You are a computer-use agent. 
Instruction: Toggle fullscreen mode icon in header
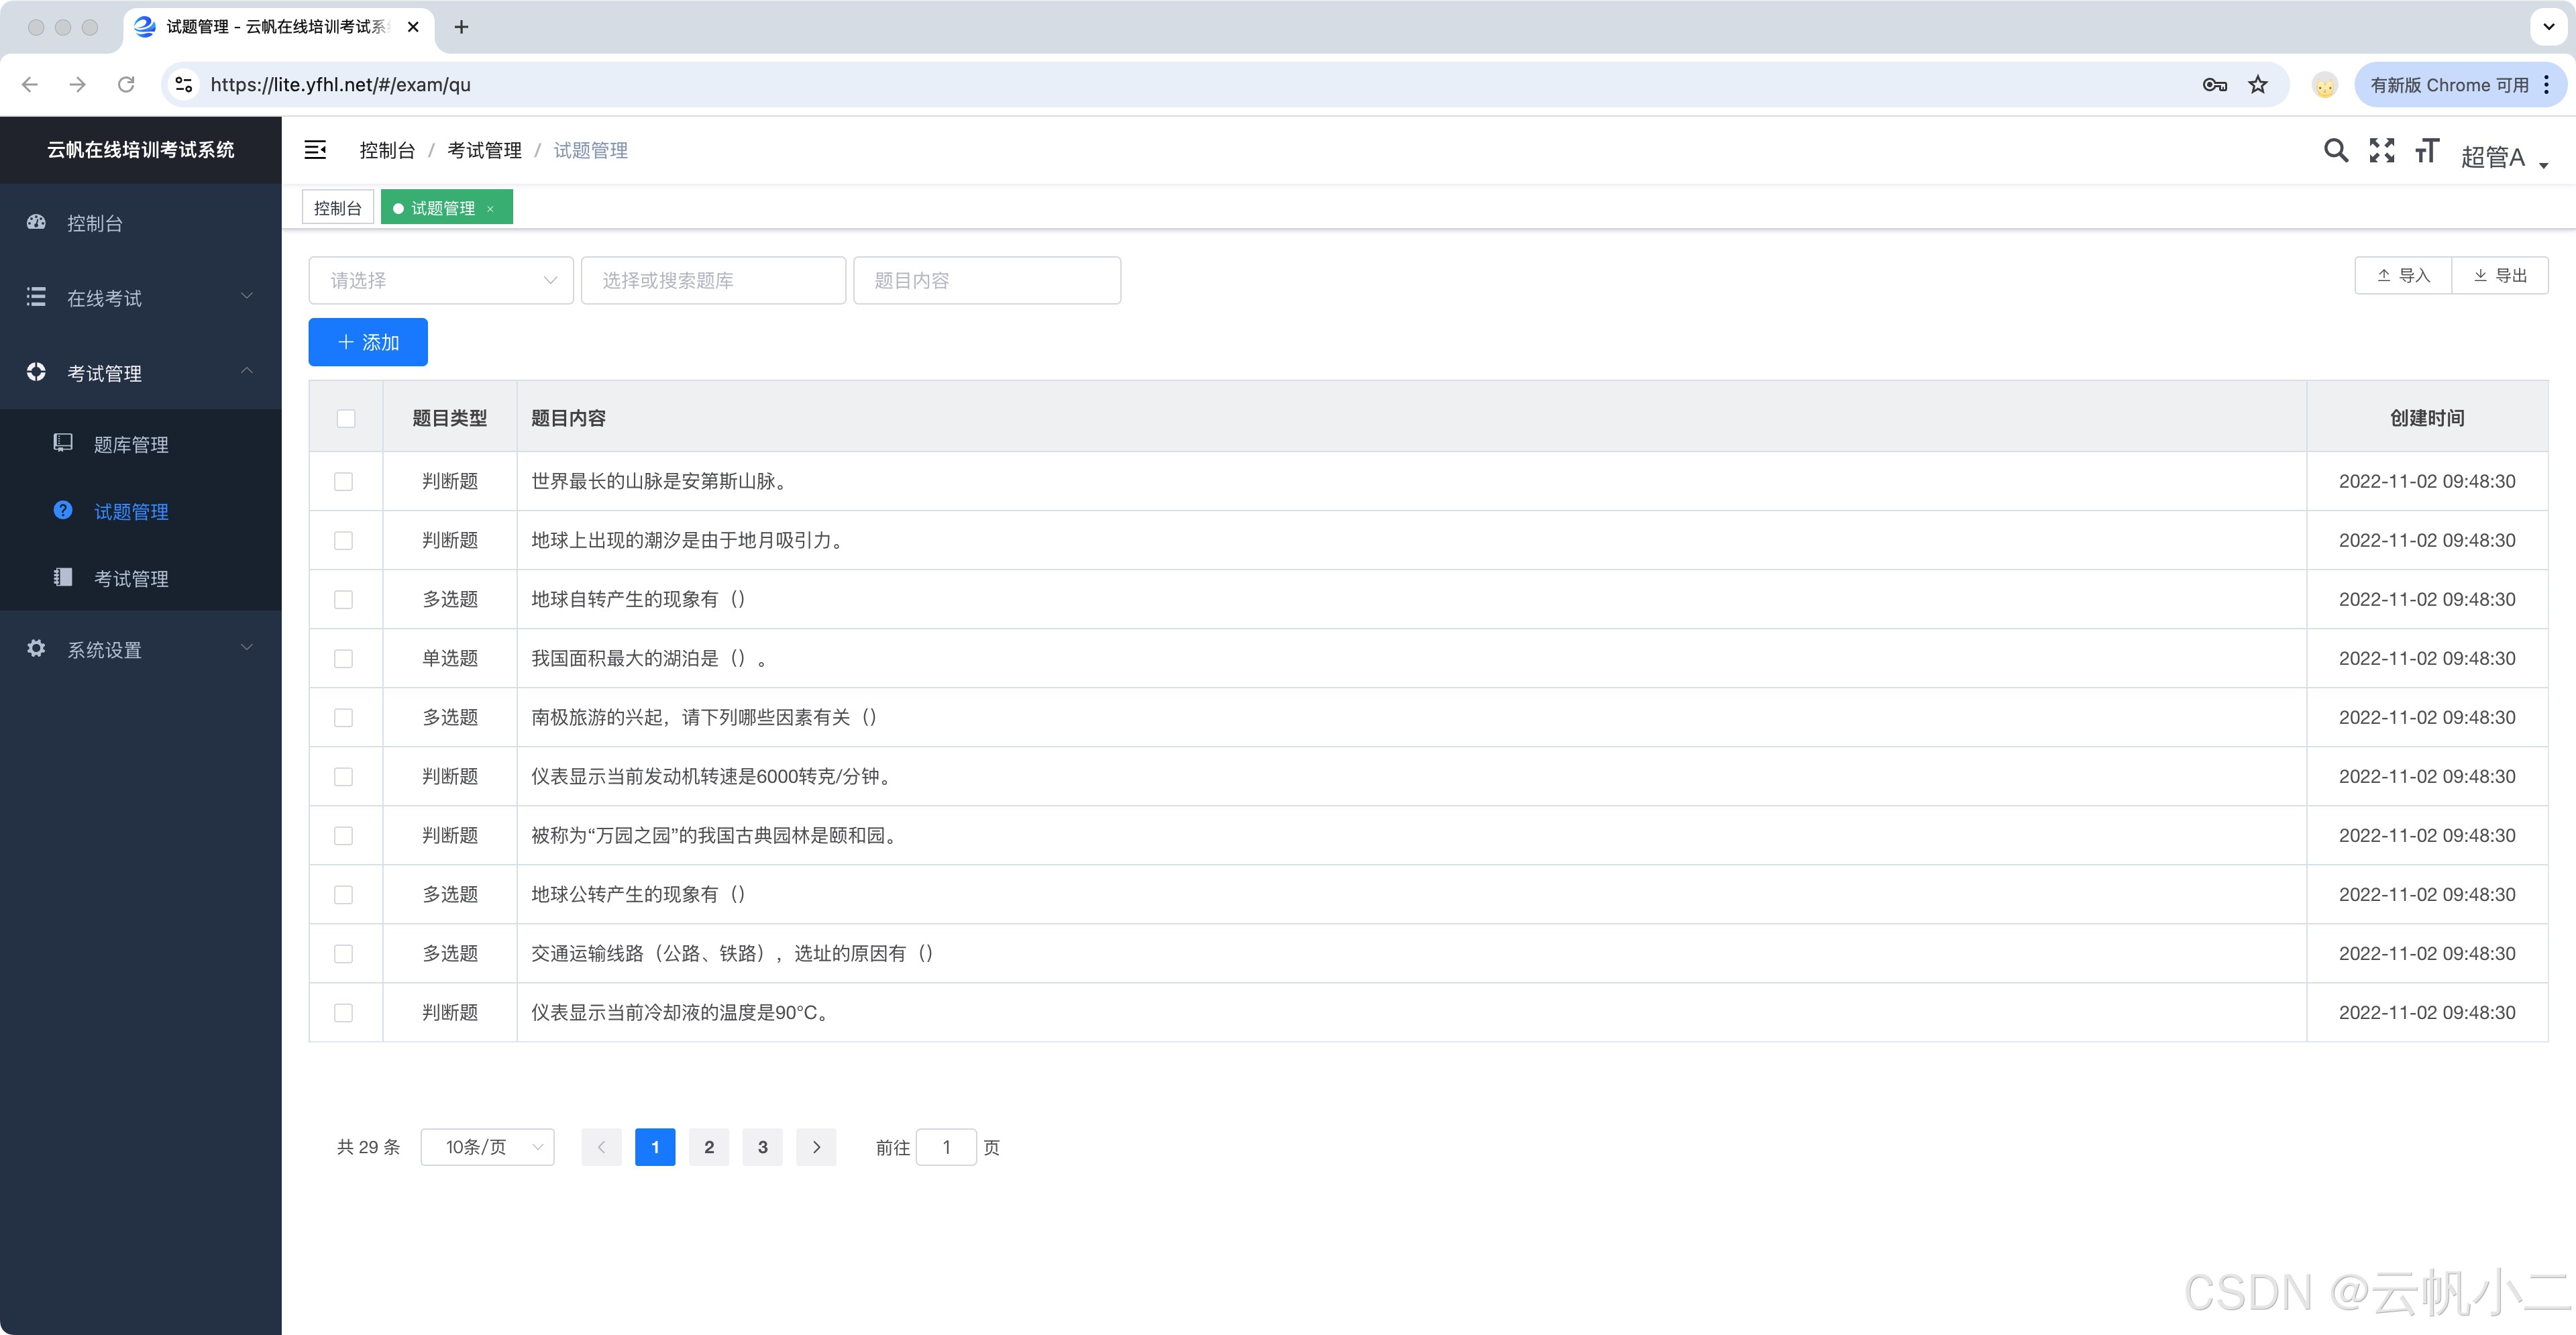(2382, 151)
